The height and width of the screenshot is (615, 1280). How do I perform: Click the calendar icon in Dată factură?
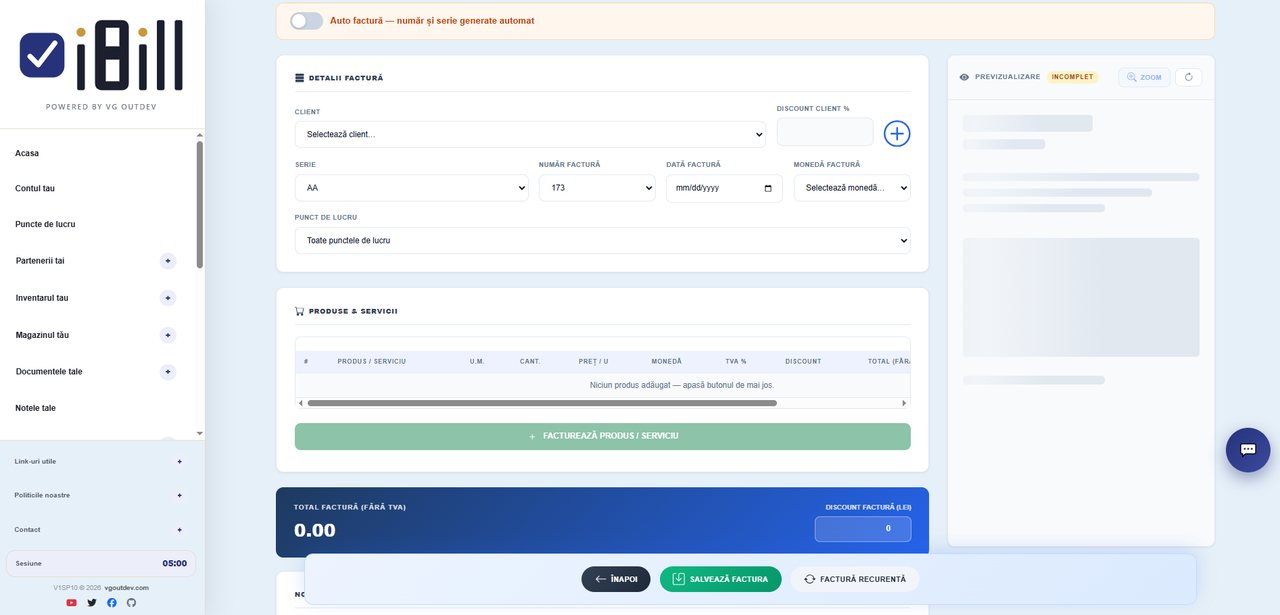click(x=768, y=188)
